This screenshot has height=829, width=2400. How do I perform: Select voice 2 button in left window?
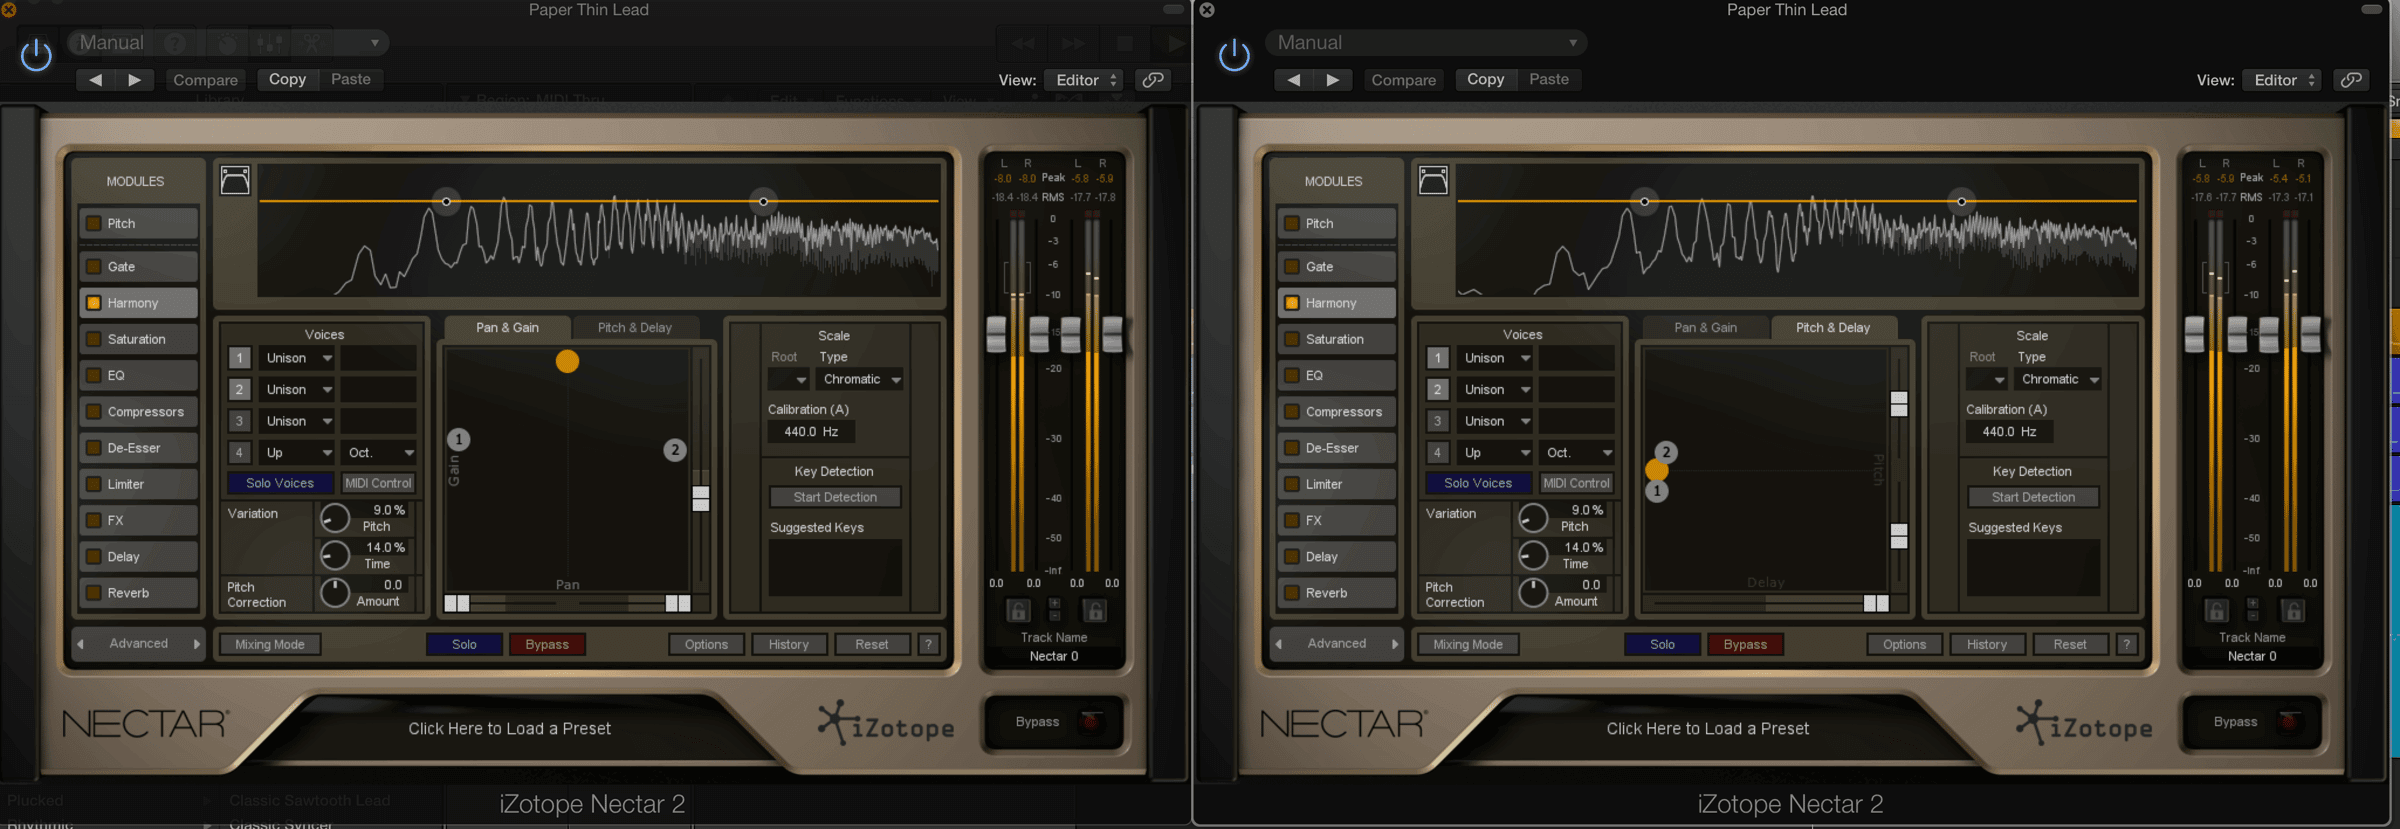(239, 390)
